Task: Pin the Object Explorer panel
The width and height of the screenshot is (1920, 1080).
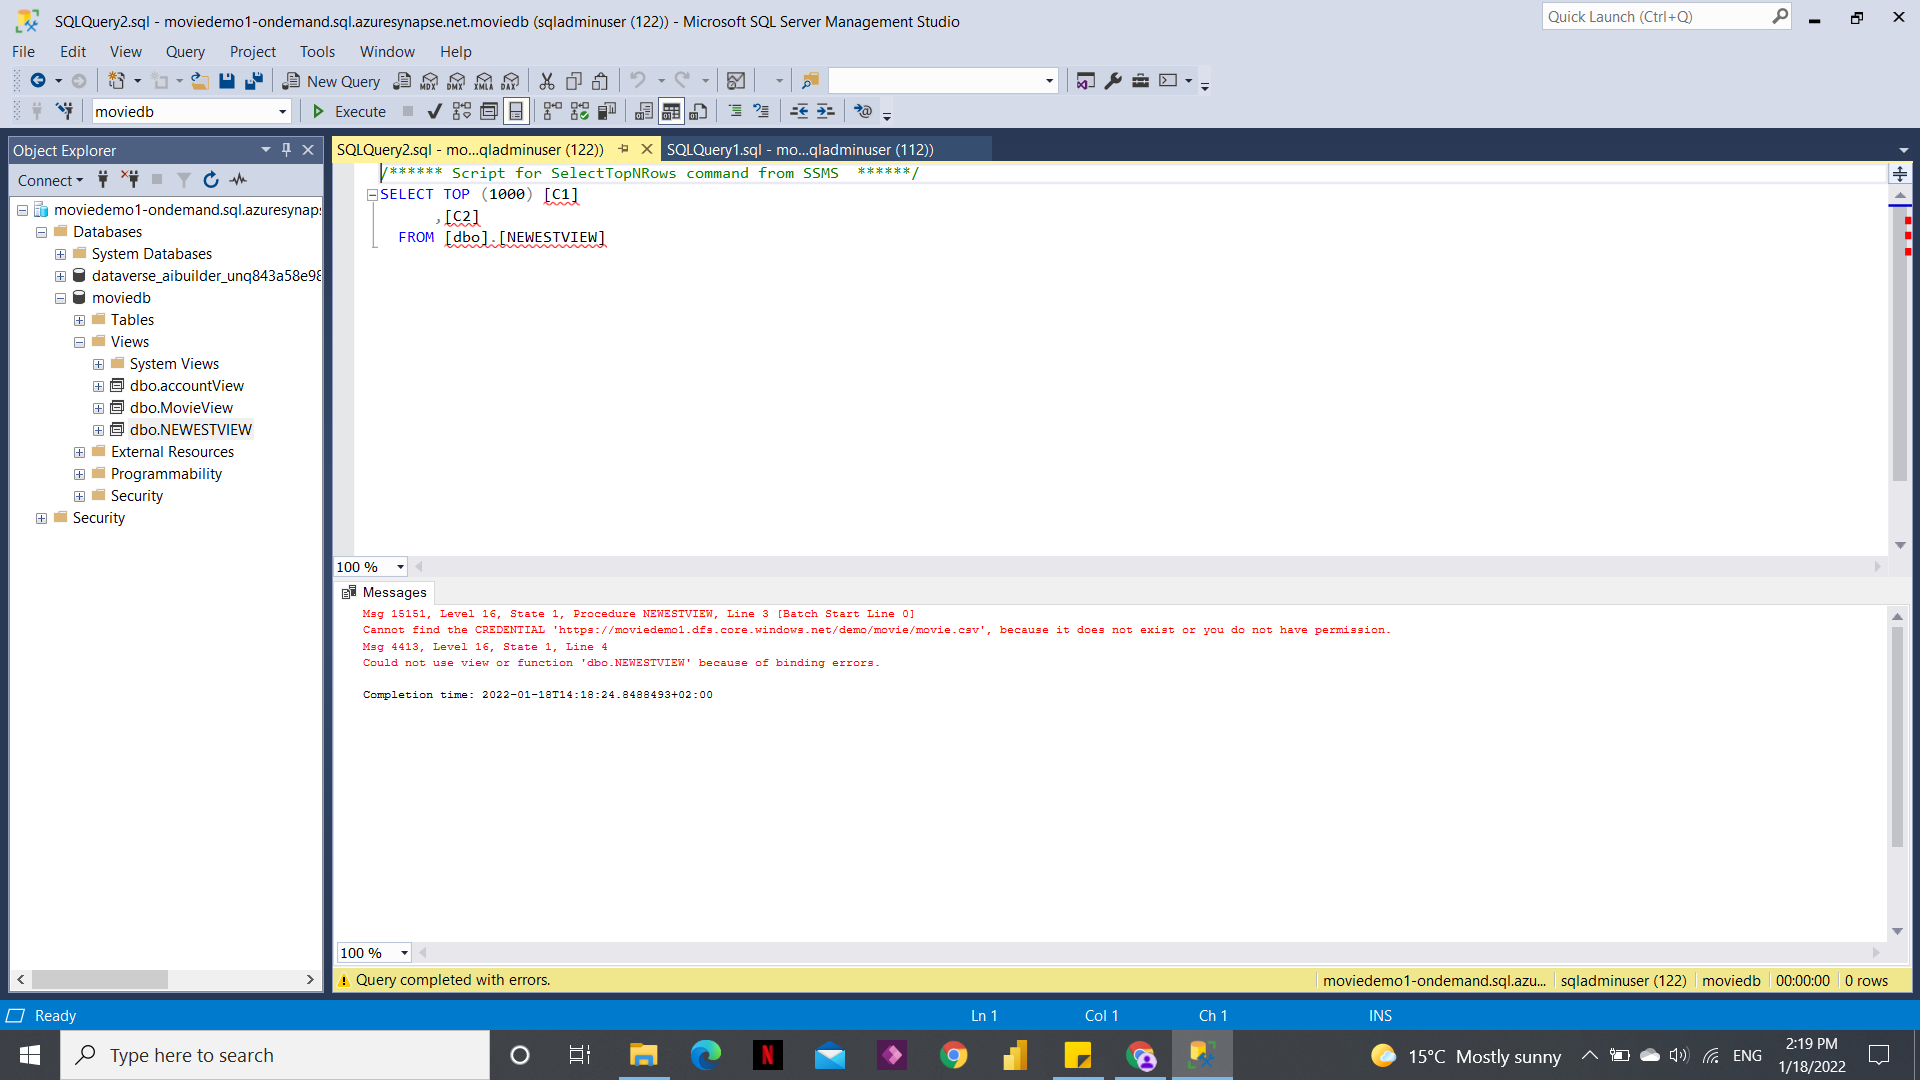Action: pos(285,149)
